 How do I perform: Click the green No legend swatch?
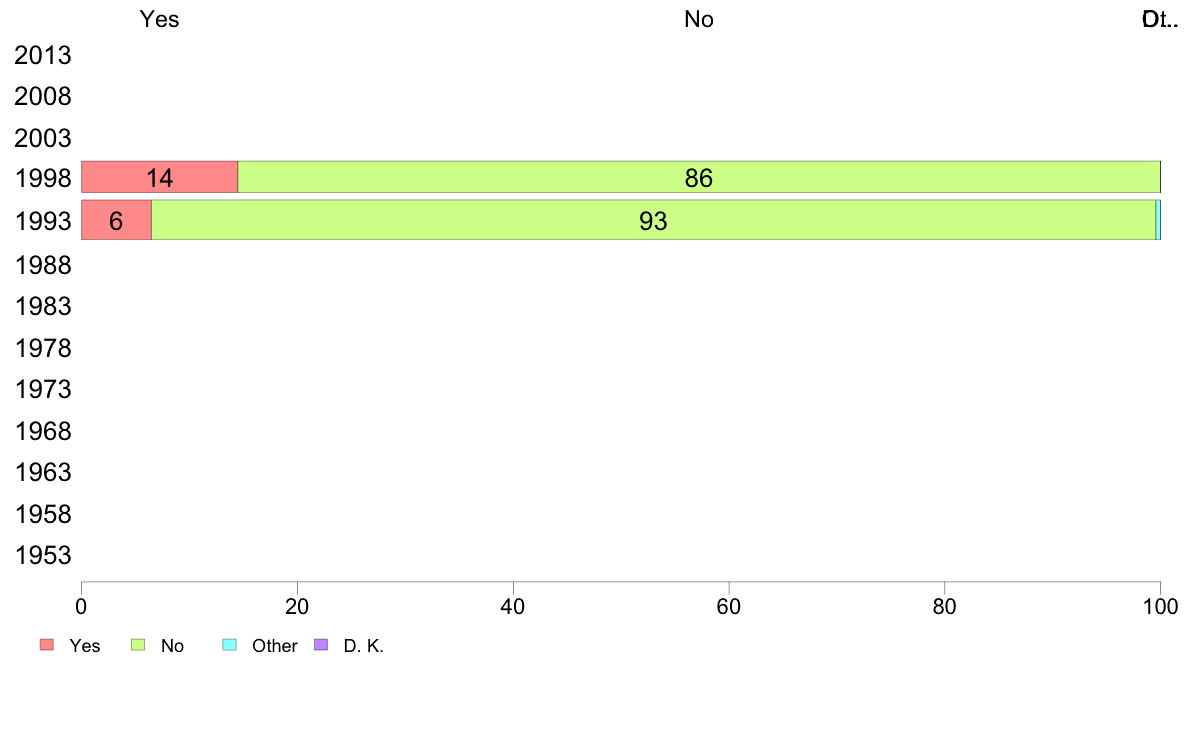pyautogui.click(x=140, y=645)
